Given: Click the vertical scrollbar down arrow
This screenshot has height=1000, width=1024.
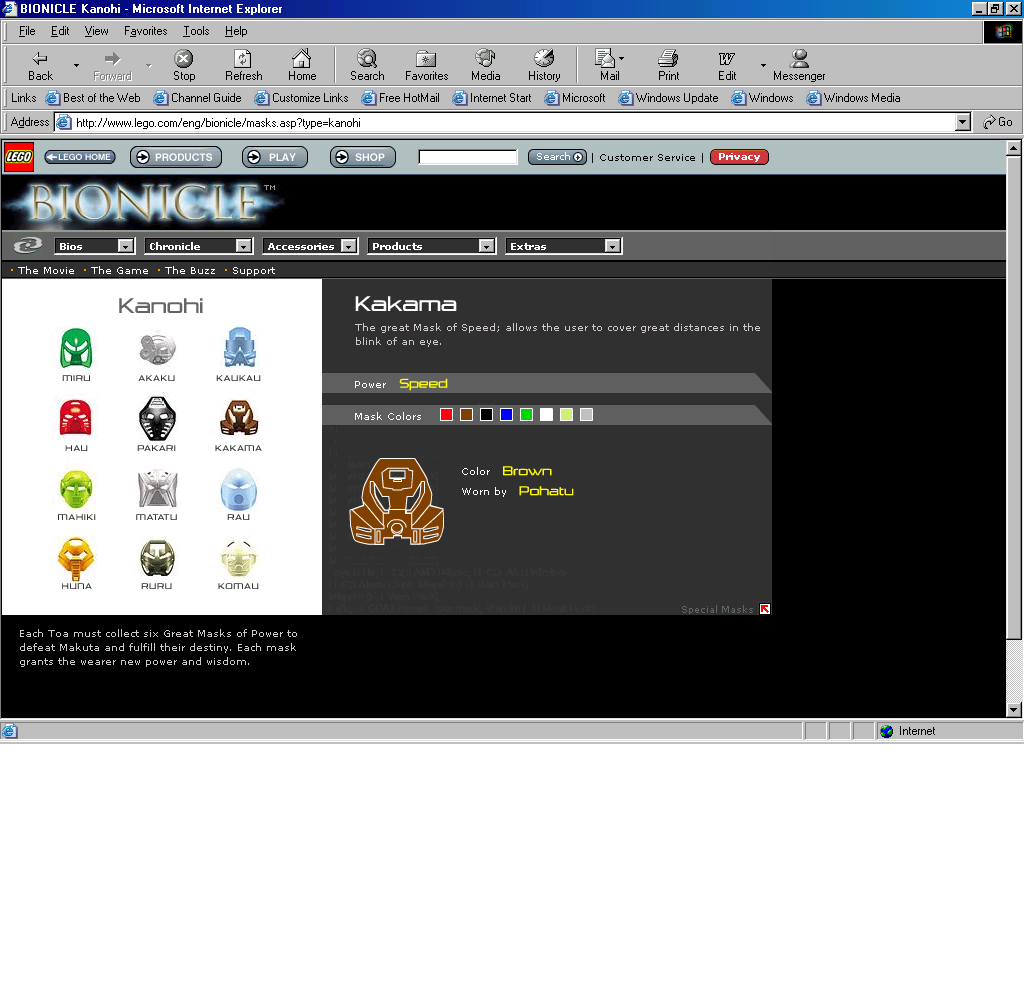Looking at the screenshot, I should click(1013, 709).
